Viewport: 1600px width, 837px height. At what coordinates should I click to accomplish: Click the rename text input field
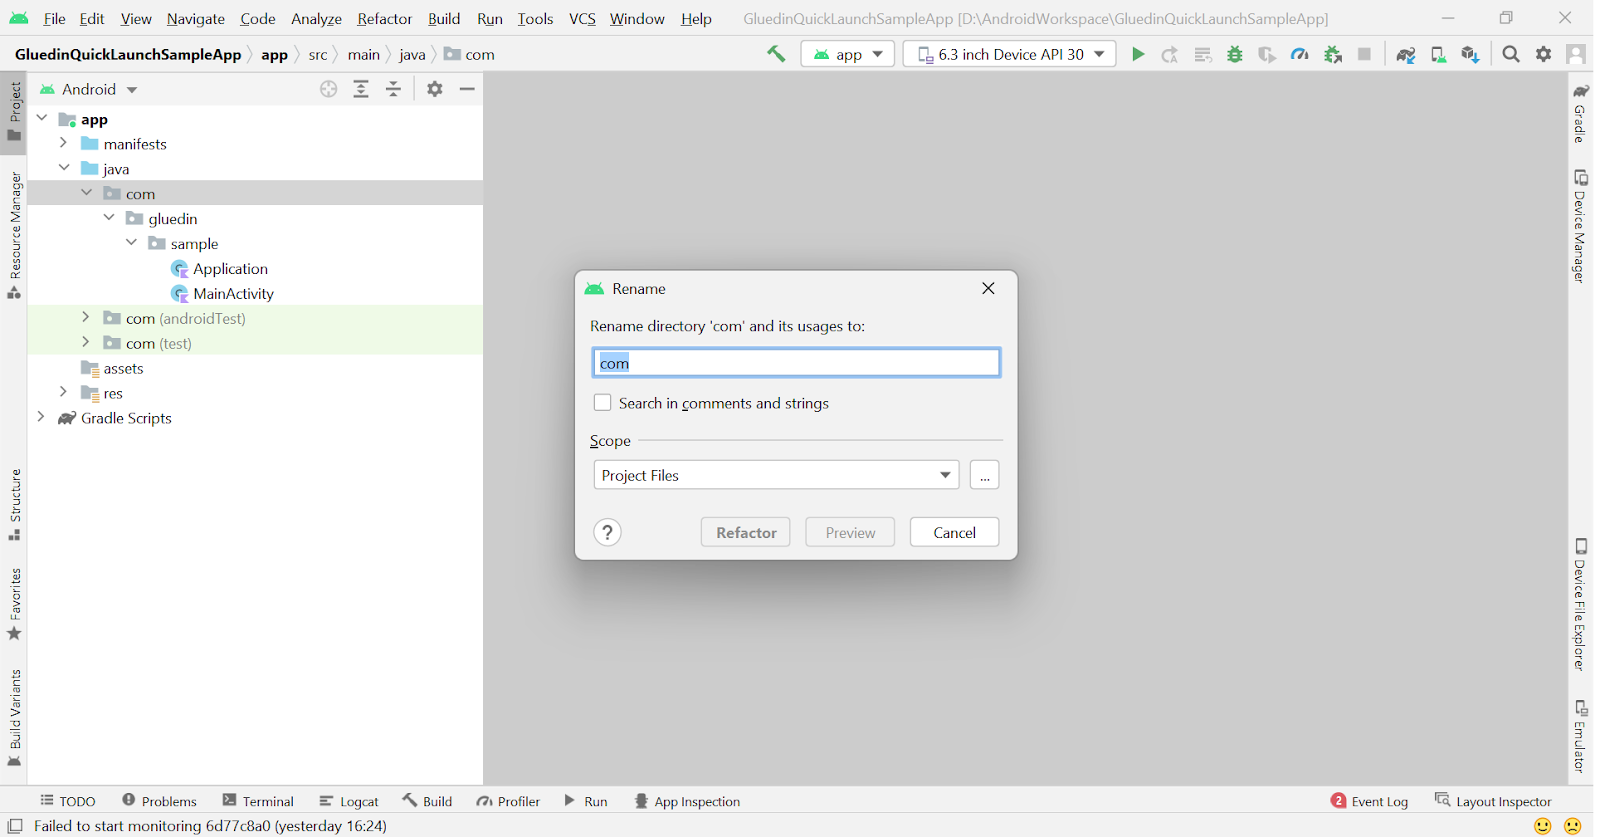click(x=796, y=362)
